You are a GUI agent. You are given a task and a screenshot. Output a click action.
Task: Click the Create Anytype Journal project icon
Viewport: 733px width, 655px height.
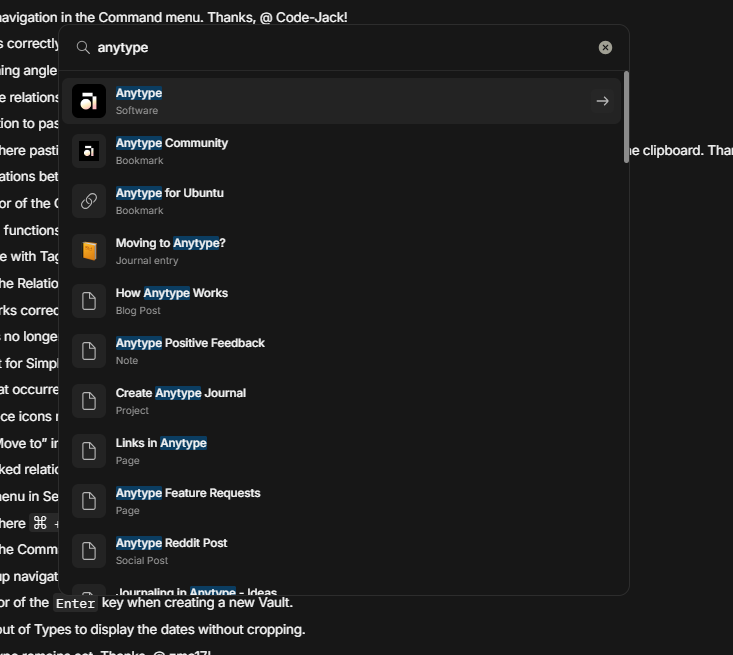click(x=89, y=401)
